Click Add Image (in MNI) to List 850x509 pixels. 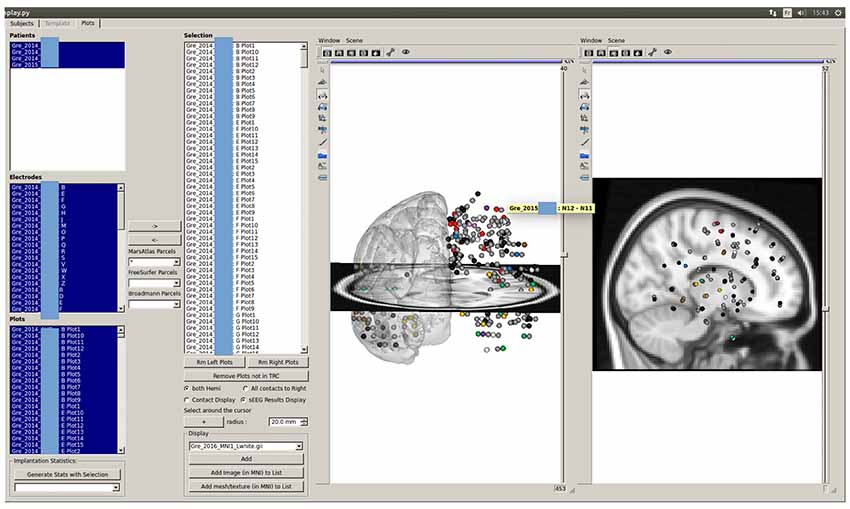[x=246, y=473]
